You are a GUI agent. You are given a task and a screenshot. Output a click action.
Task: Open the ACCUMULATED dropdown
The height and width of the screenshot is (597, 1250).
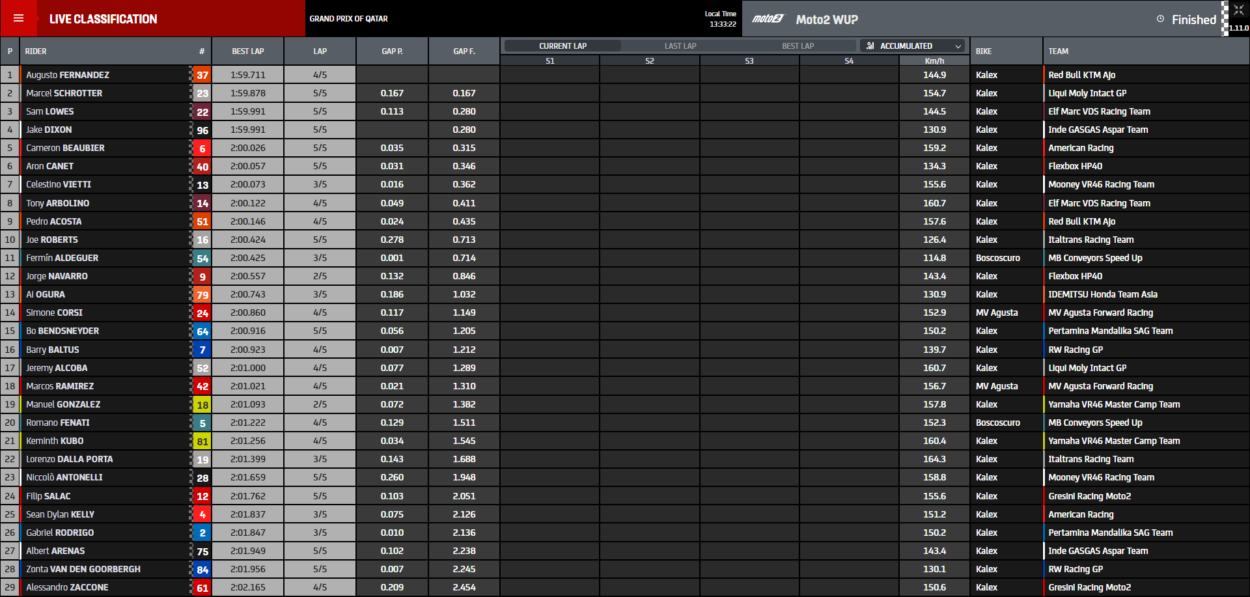pyautogui.click(x=914, y=46)
